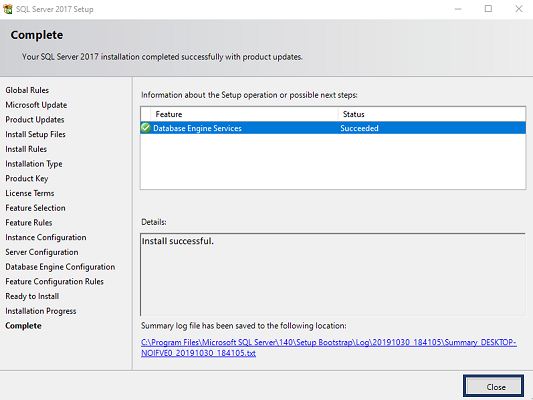
Task: Select the Microsoft Update step
Action: point(36,105)
